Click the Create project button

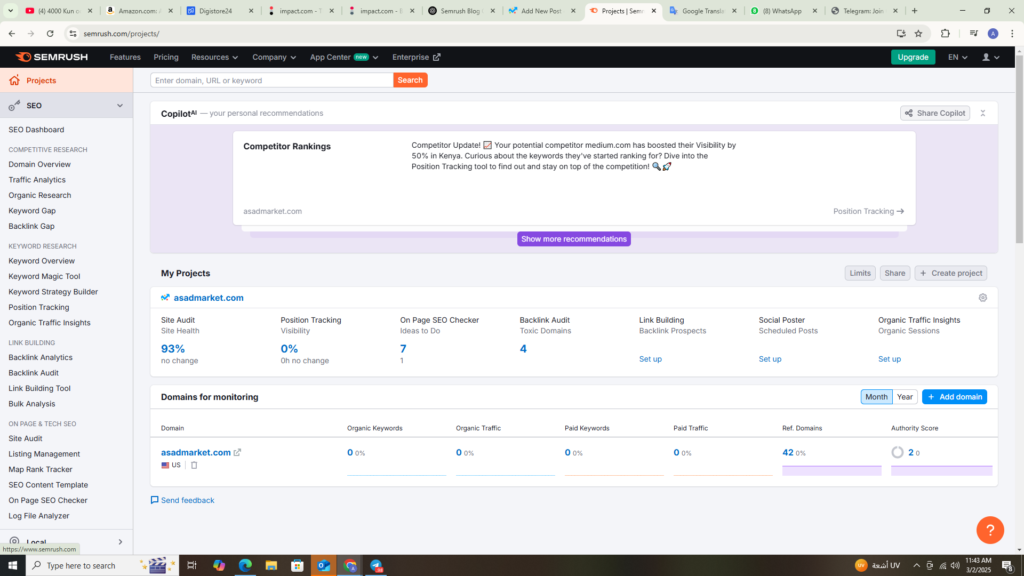click(x=951, y=273)
